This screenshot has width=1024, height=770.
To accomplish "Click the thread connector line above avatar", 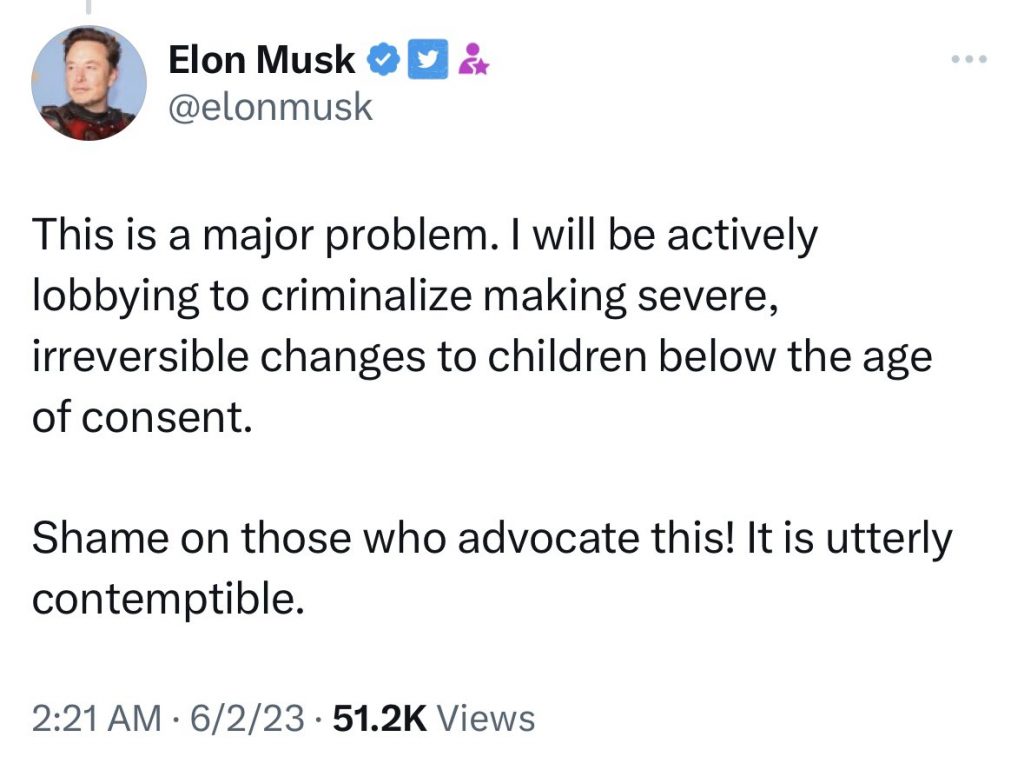I will click(86, 6).
